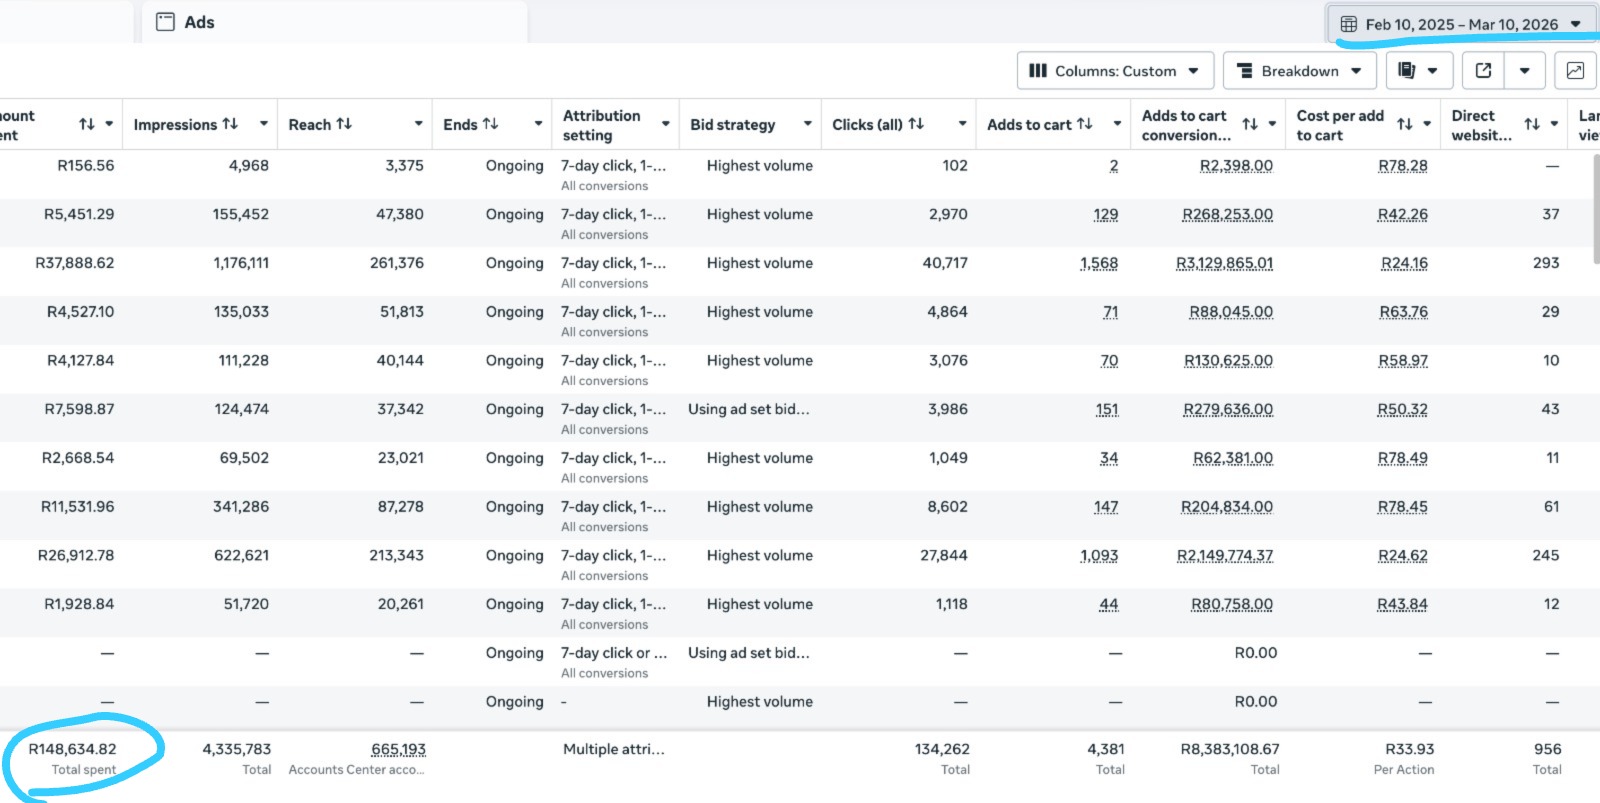Sort Adds to cart column arrows

(1084, 124)
